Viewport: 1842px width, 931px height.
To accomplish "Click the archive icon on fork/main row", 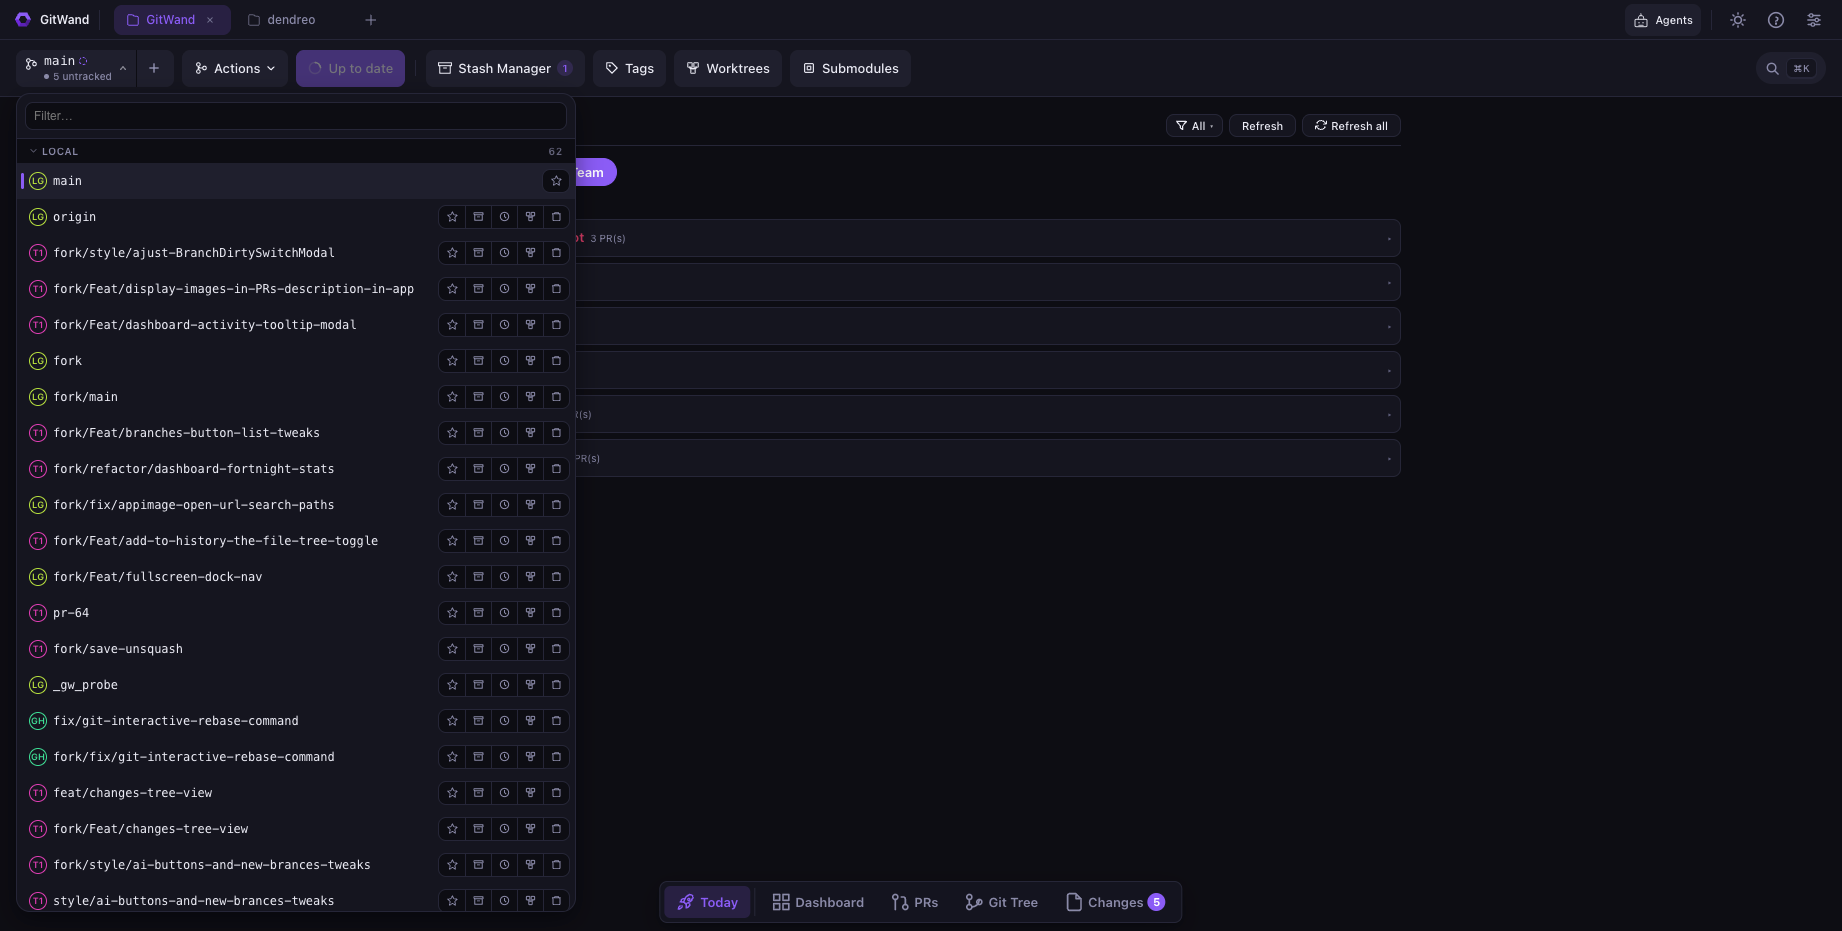I will tap(478, 397).
